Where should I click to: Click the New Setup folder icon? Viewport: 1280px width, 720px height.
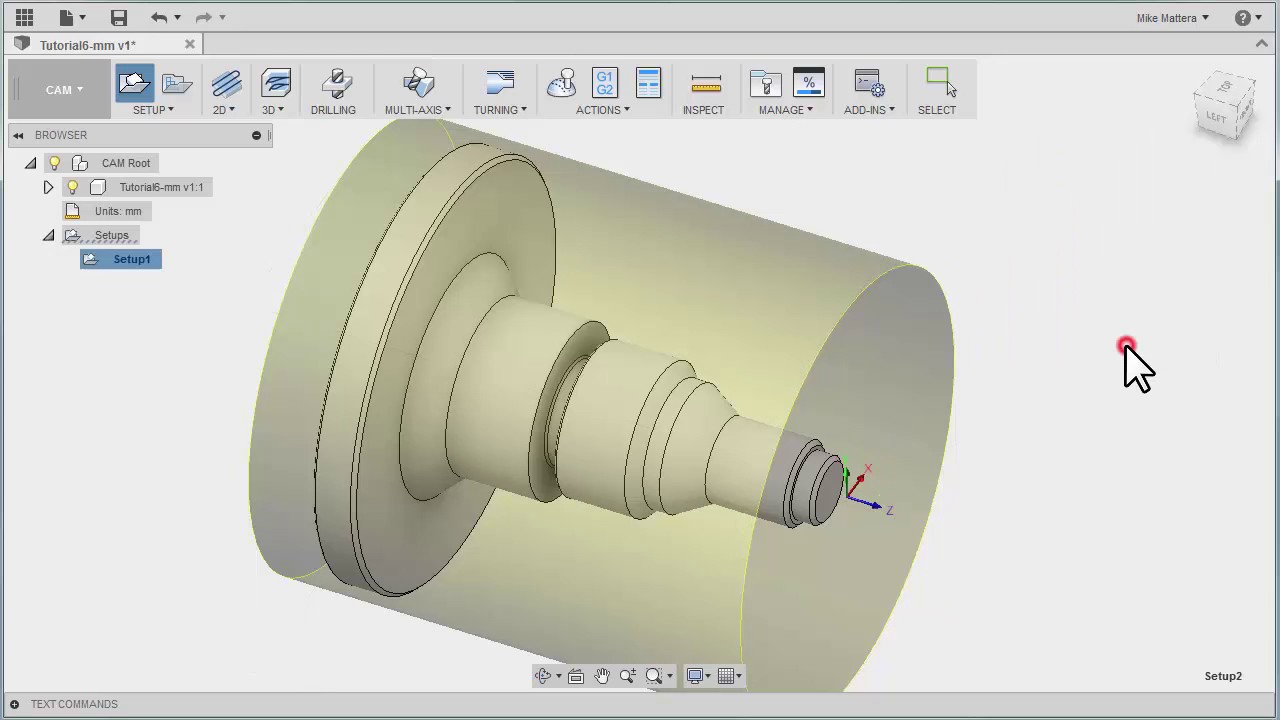coord(134,83)
